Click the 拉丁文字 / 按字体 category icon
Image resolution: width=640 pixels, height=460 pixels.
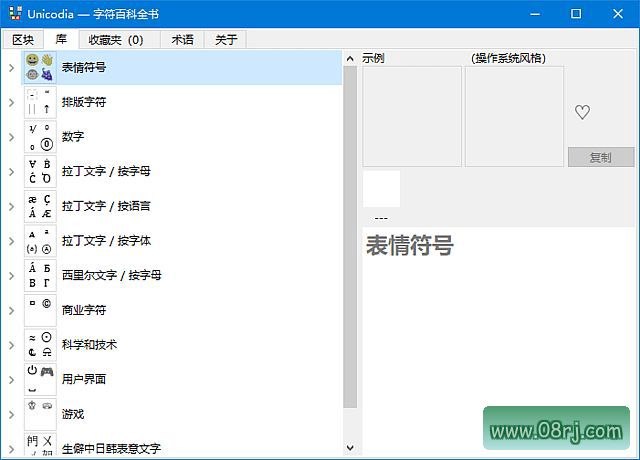40,241
